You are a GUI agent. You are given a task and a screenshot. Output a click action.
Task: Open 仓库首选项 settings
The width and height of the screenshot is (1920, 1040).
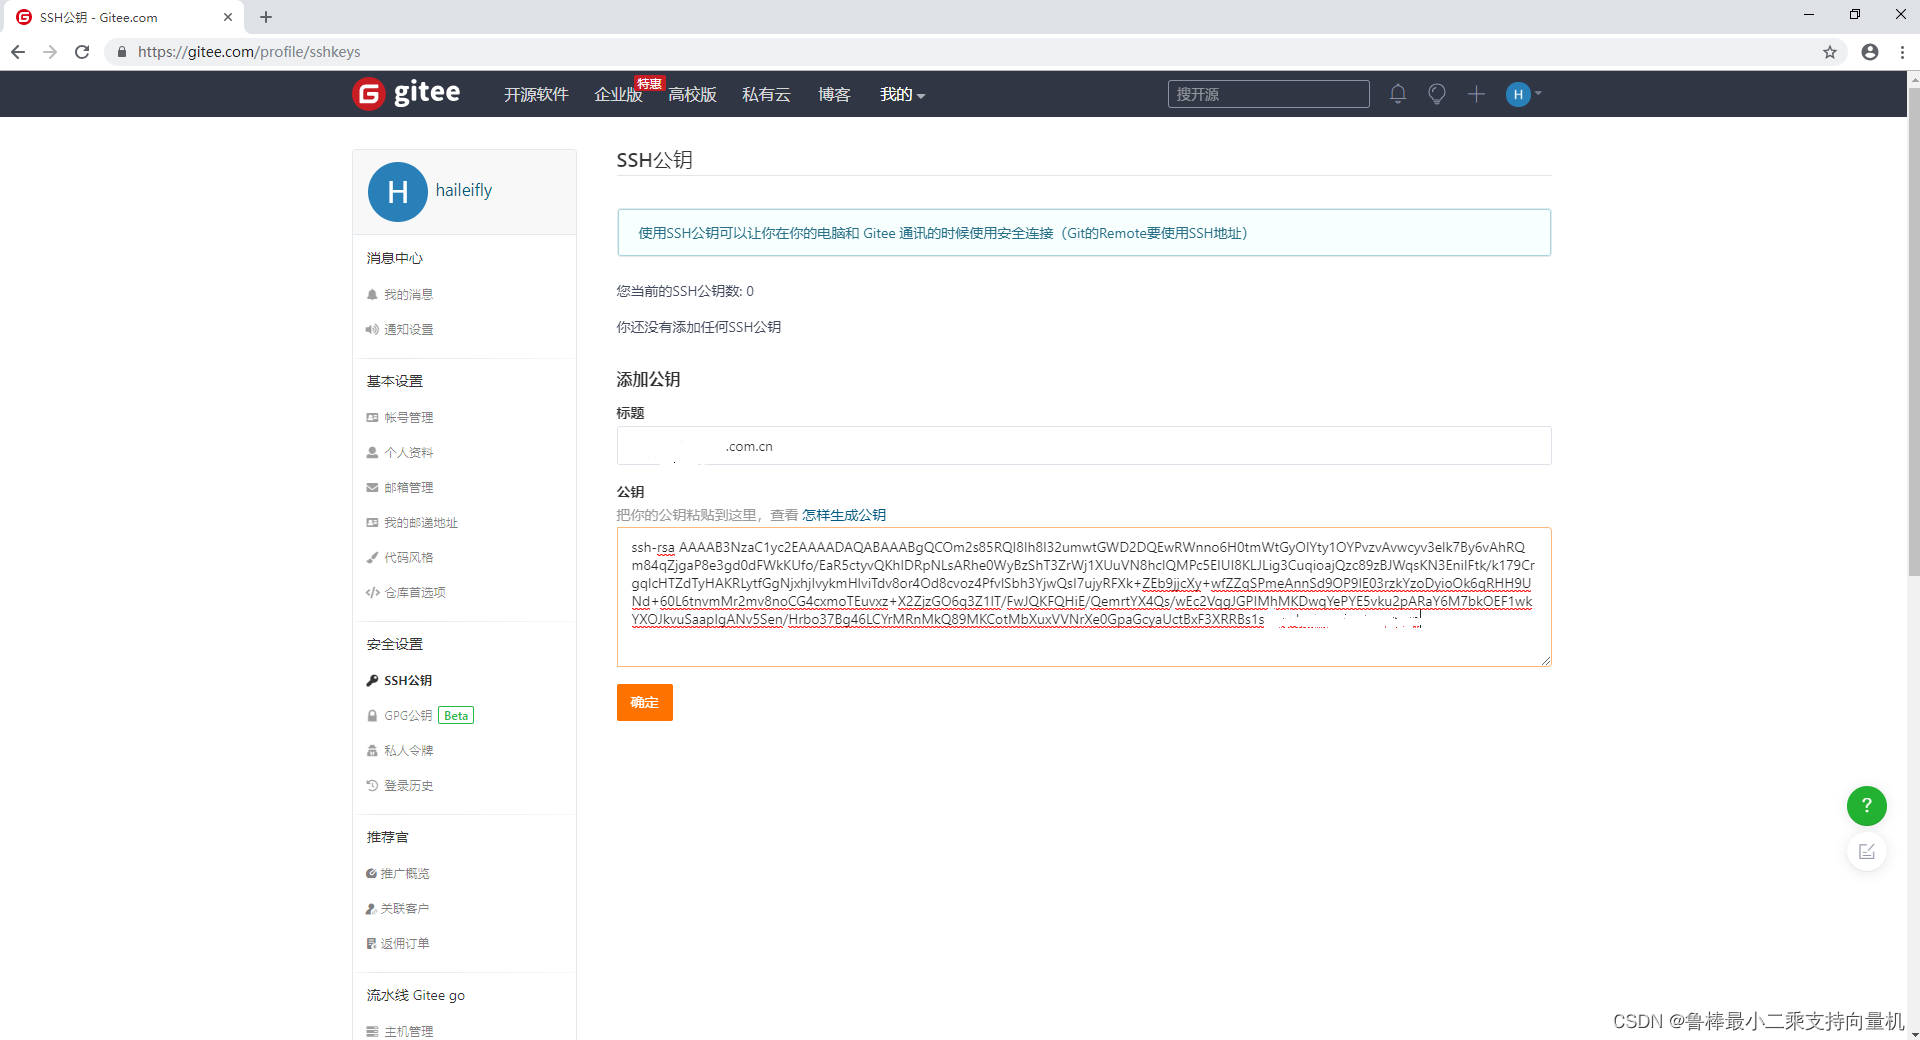[406, 592]
